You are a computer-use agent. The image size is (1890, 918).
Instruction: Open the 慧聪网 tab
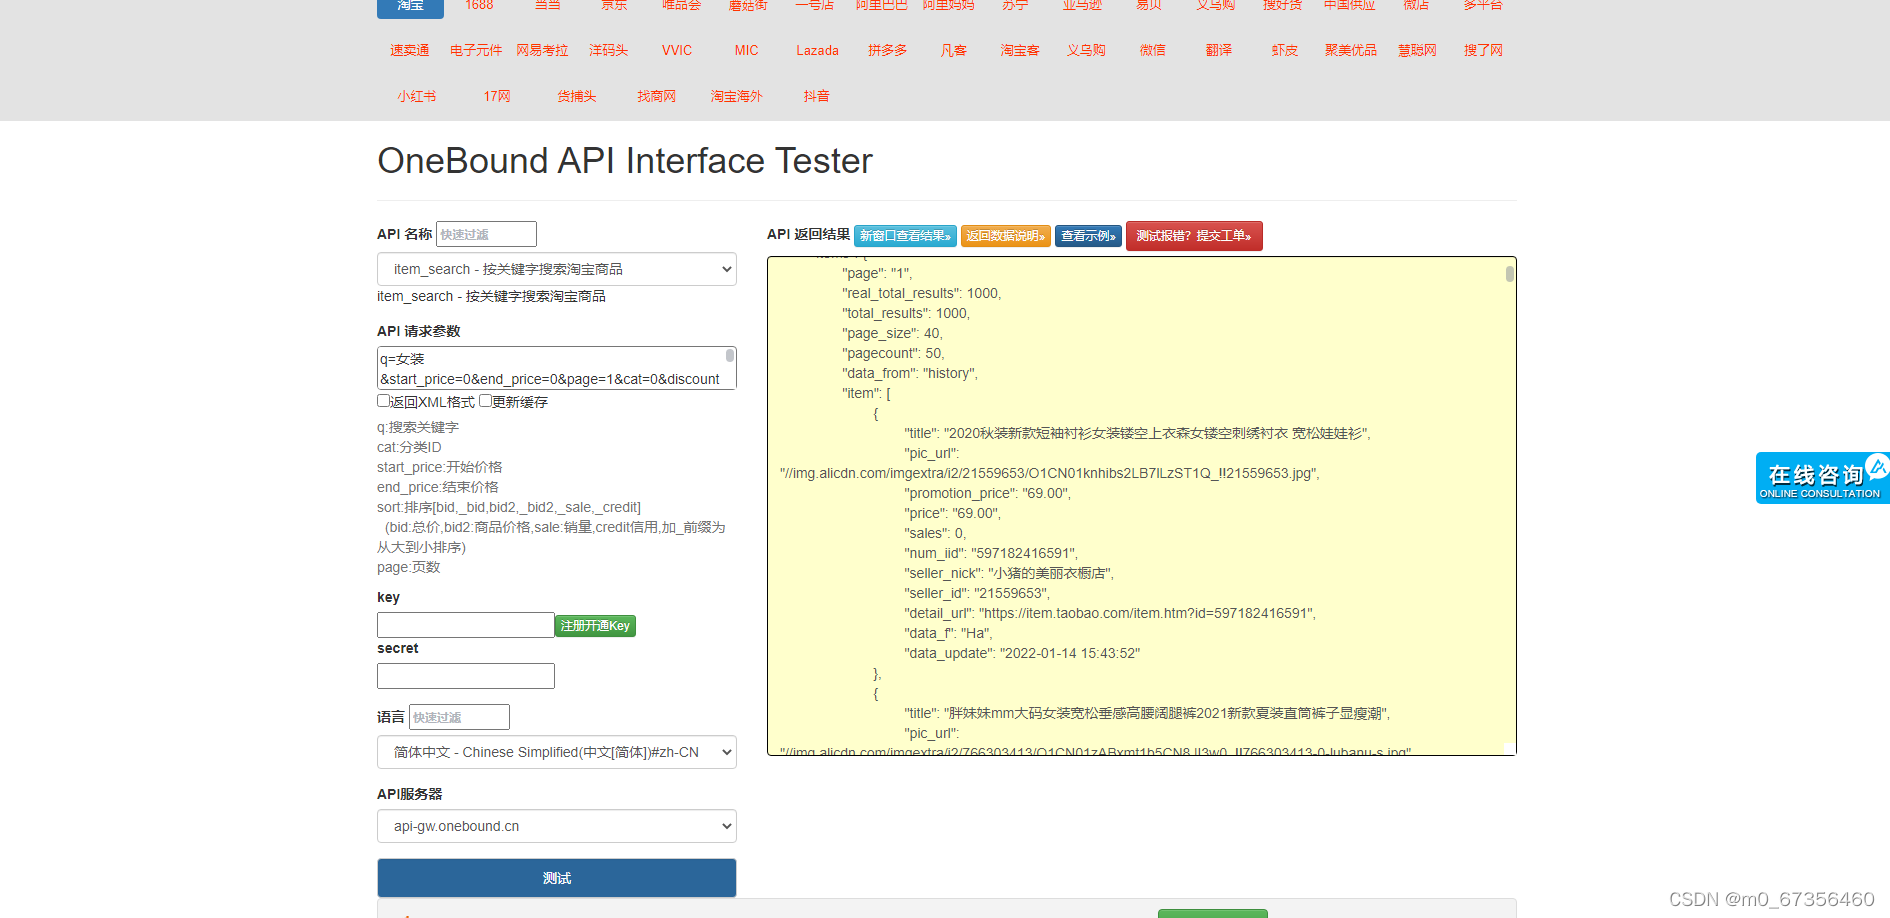(1417, 50)
